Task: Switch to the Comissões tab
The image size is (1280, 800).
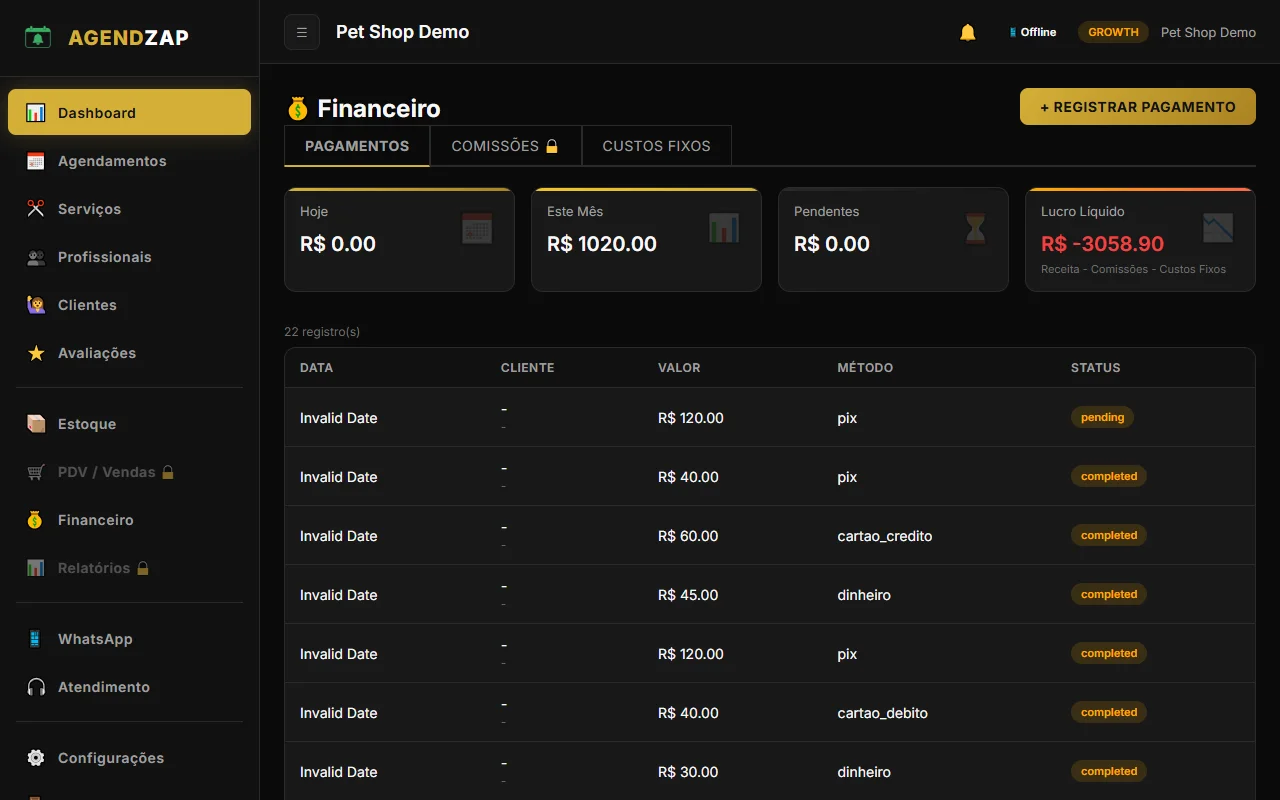Action: tap(505, 146)
